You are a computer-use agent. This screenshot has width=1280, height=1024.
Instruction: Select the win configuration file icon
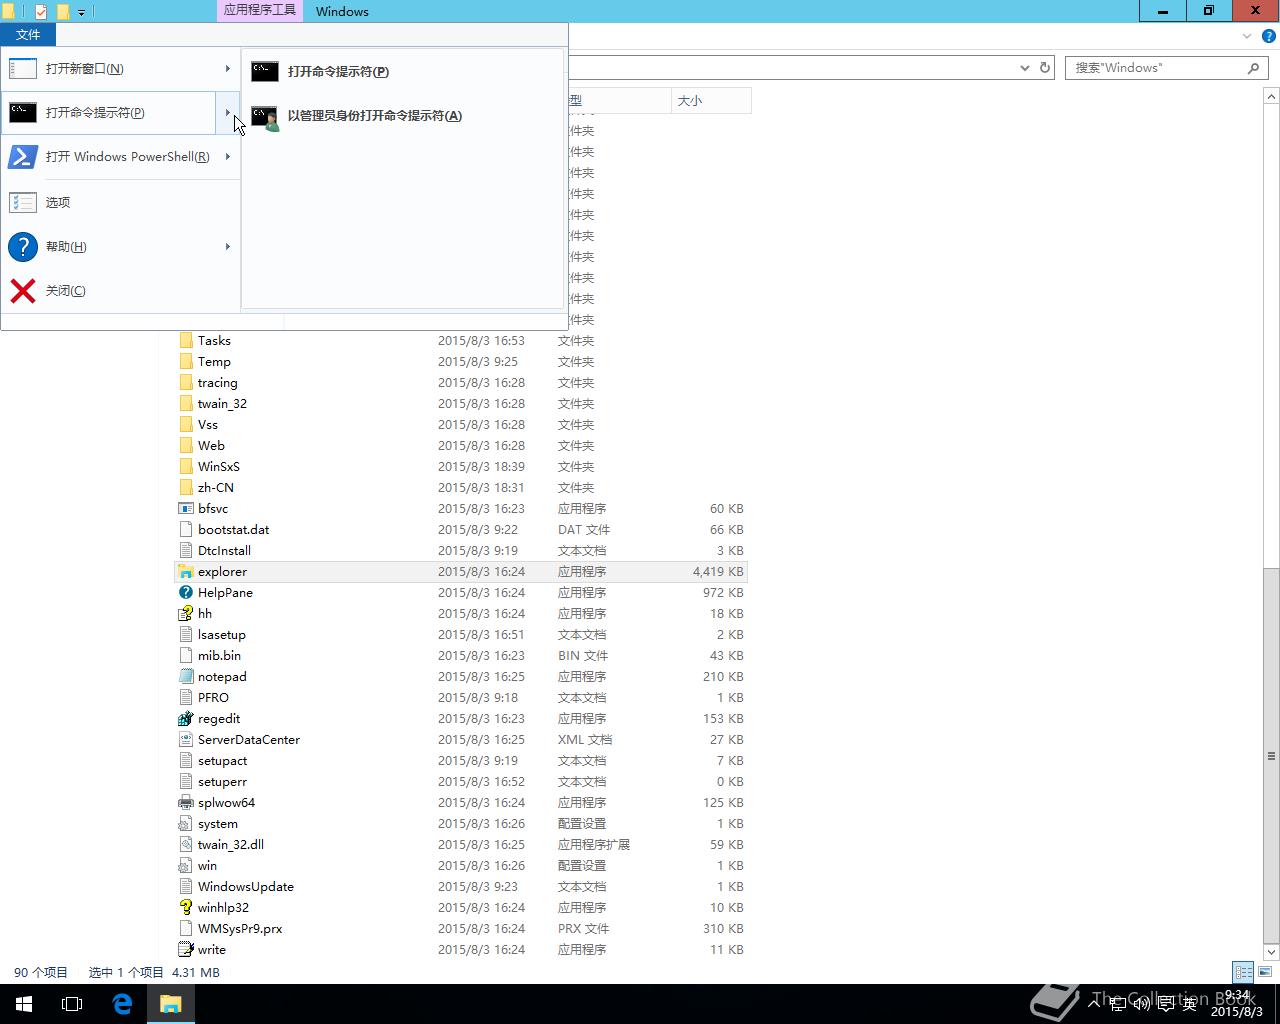[186, 866]
